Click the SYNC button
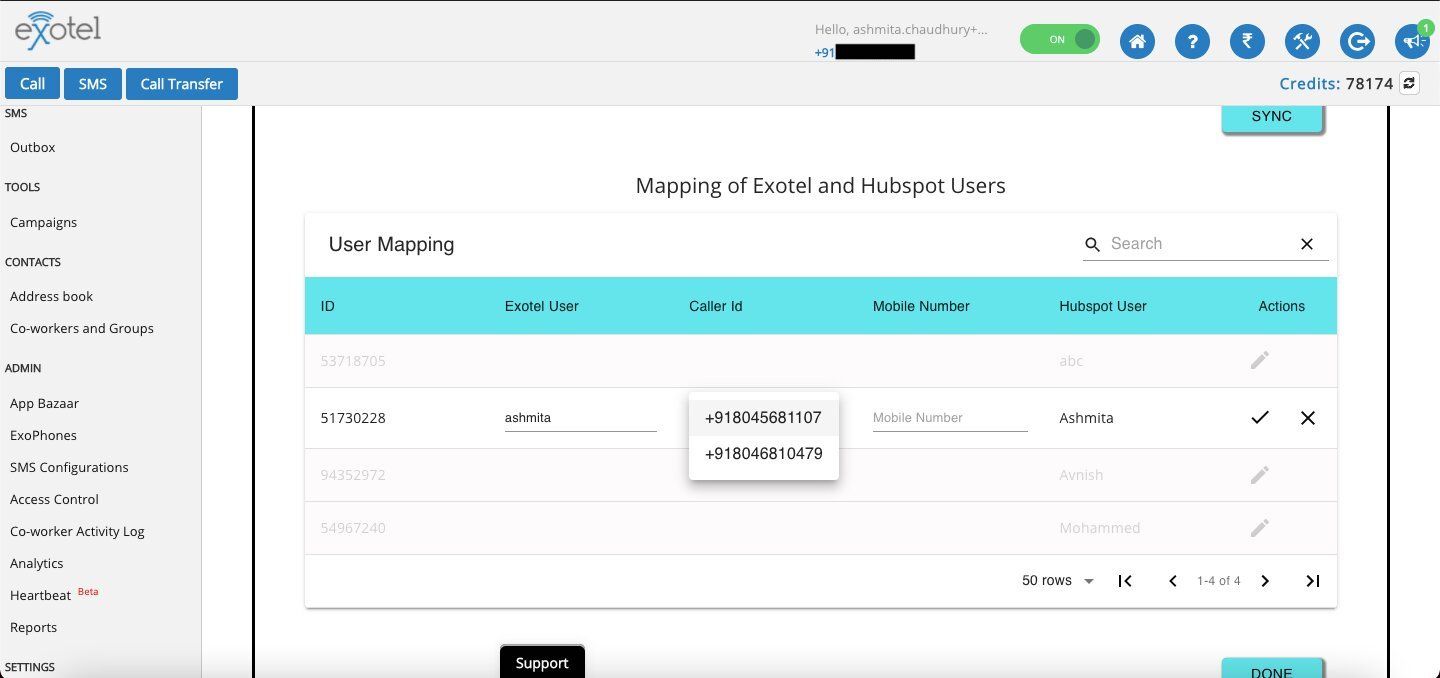Screen dimensions: 1440x678 coord(1272,117)
